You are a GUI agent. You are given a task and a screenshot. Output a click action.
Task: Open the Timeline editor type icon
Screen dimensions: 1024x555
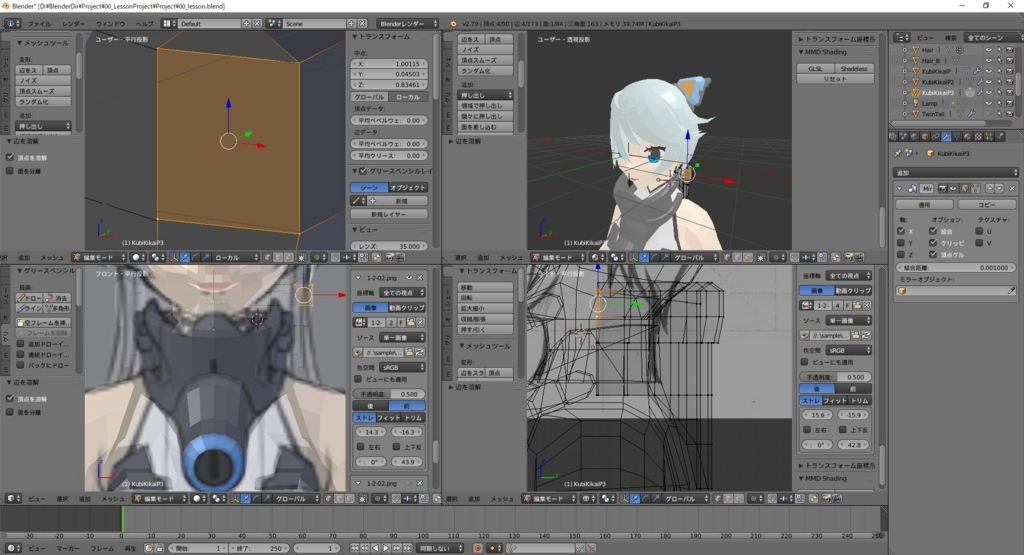pos(12,548)
